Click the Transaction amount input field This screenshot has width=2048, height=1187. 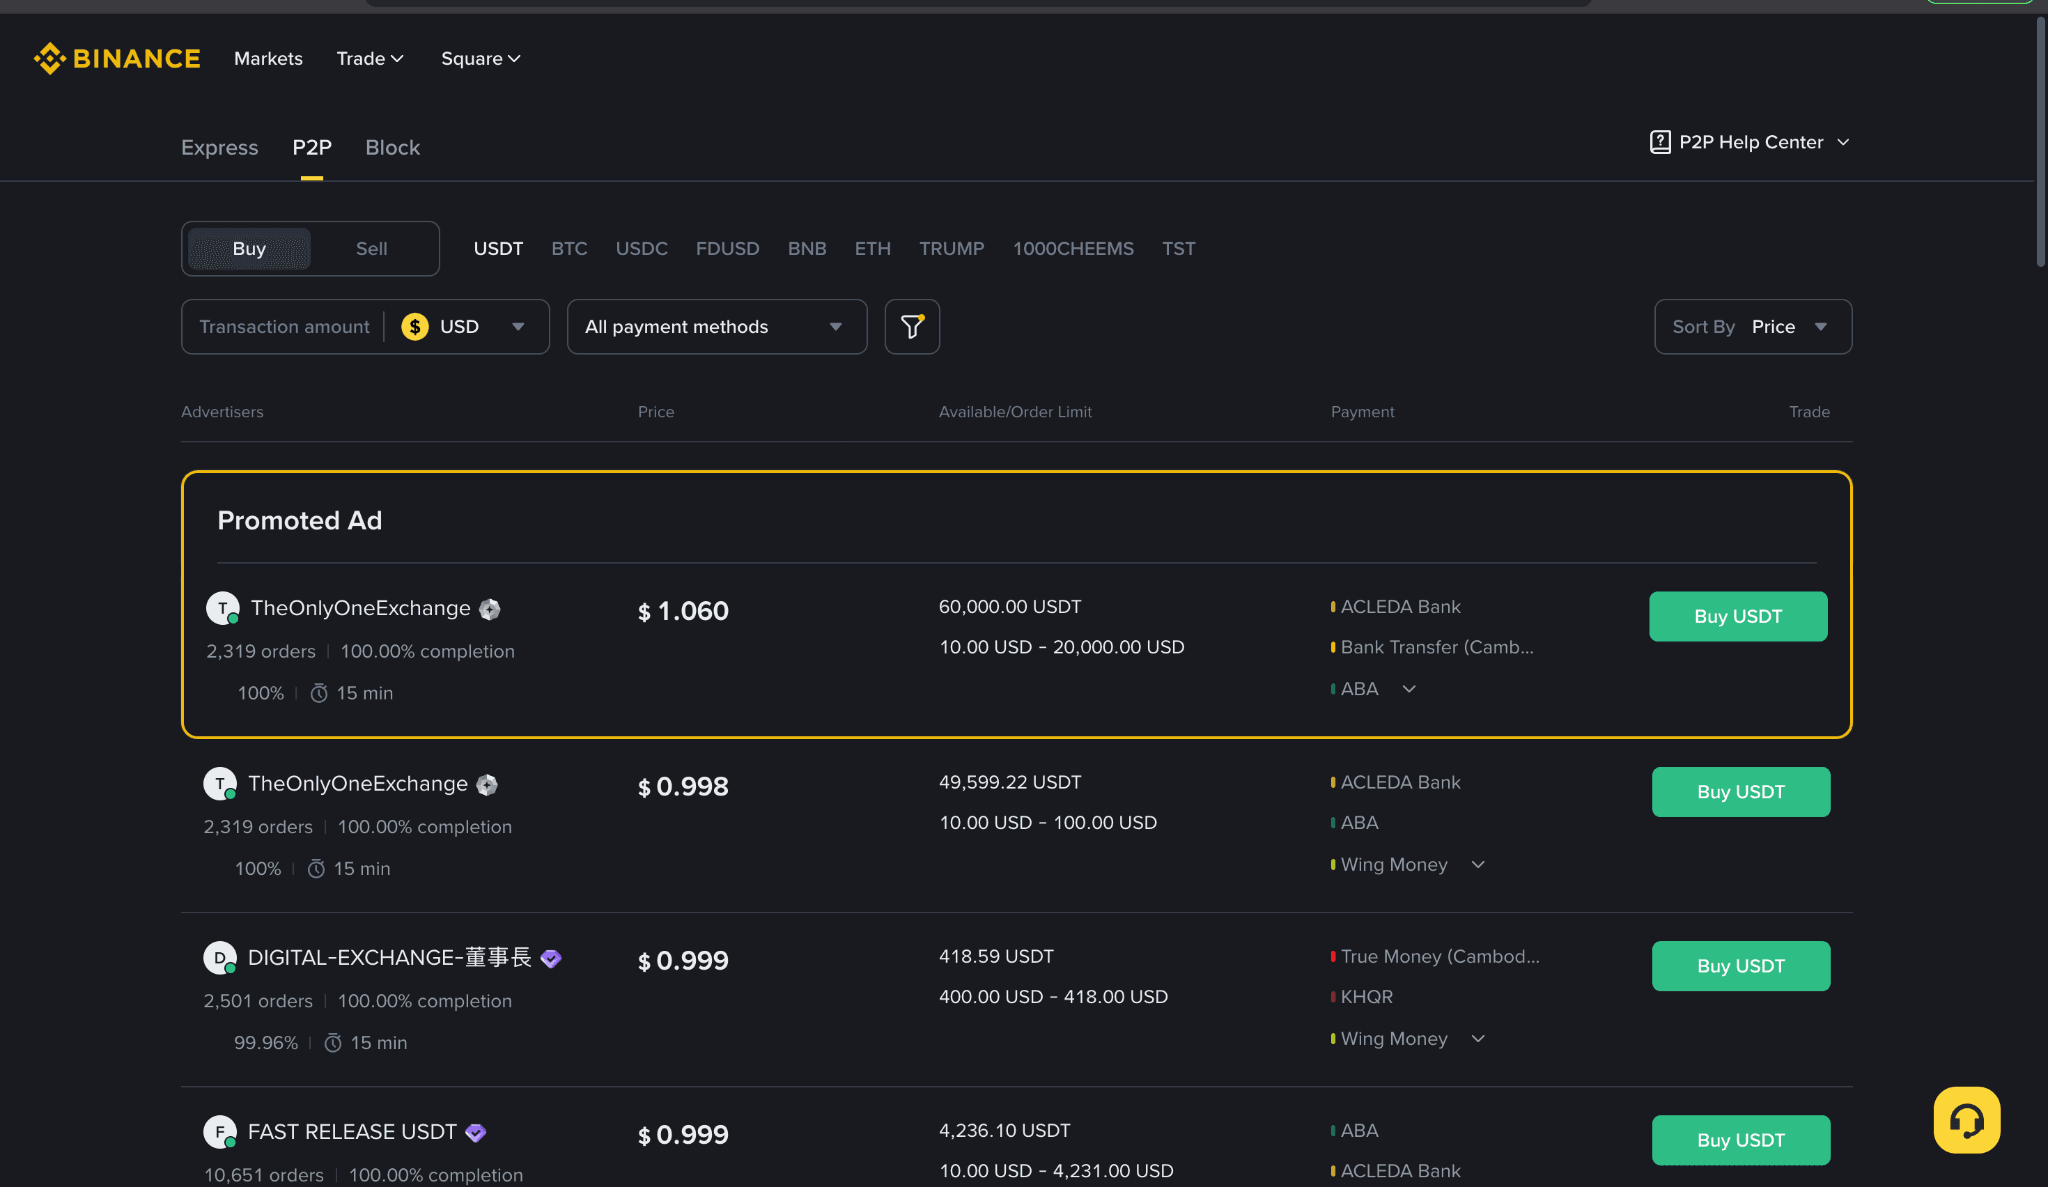tap(284, 327)
